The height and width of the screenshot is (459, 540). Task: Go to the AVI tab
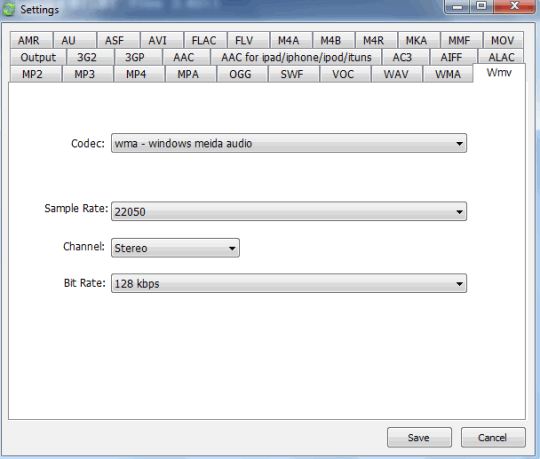pyautogui.click(x=162, y=40)
